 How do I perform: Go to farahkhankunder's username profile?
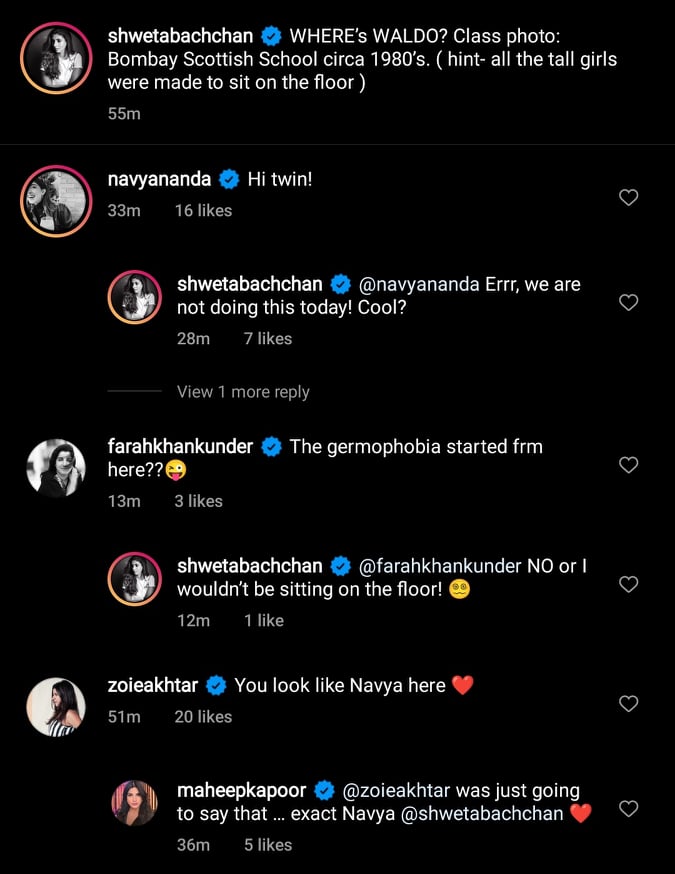[x=180, y=446]
